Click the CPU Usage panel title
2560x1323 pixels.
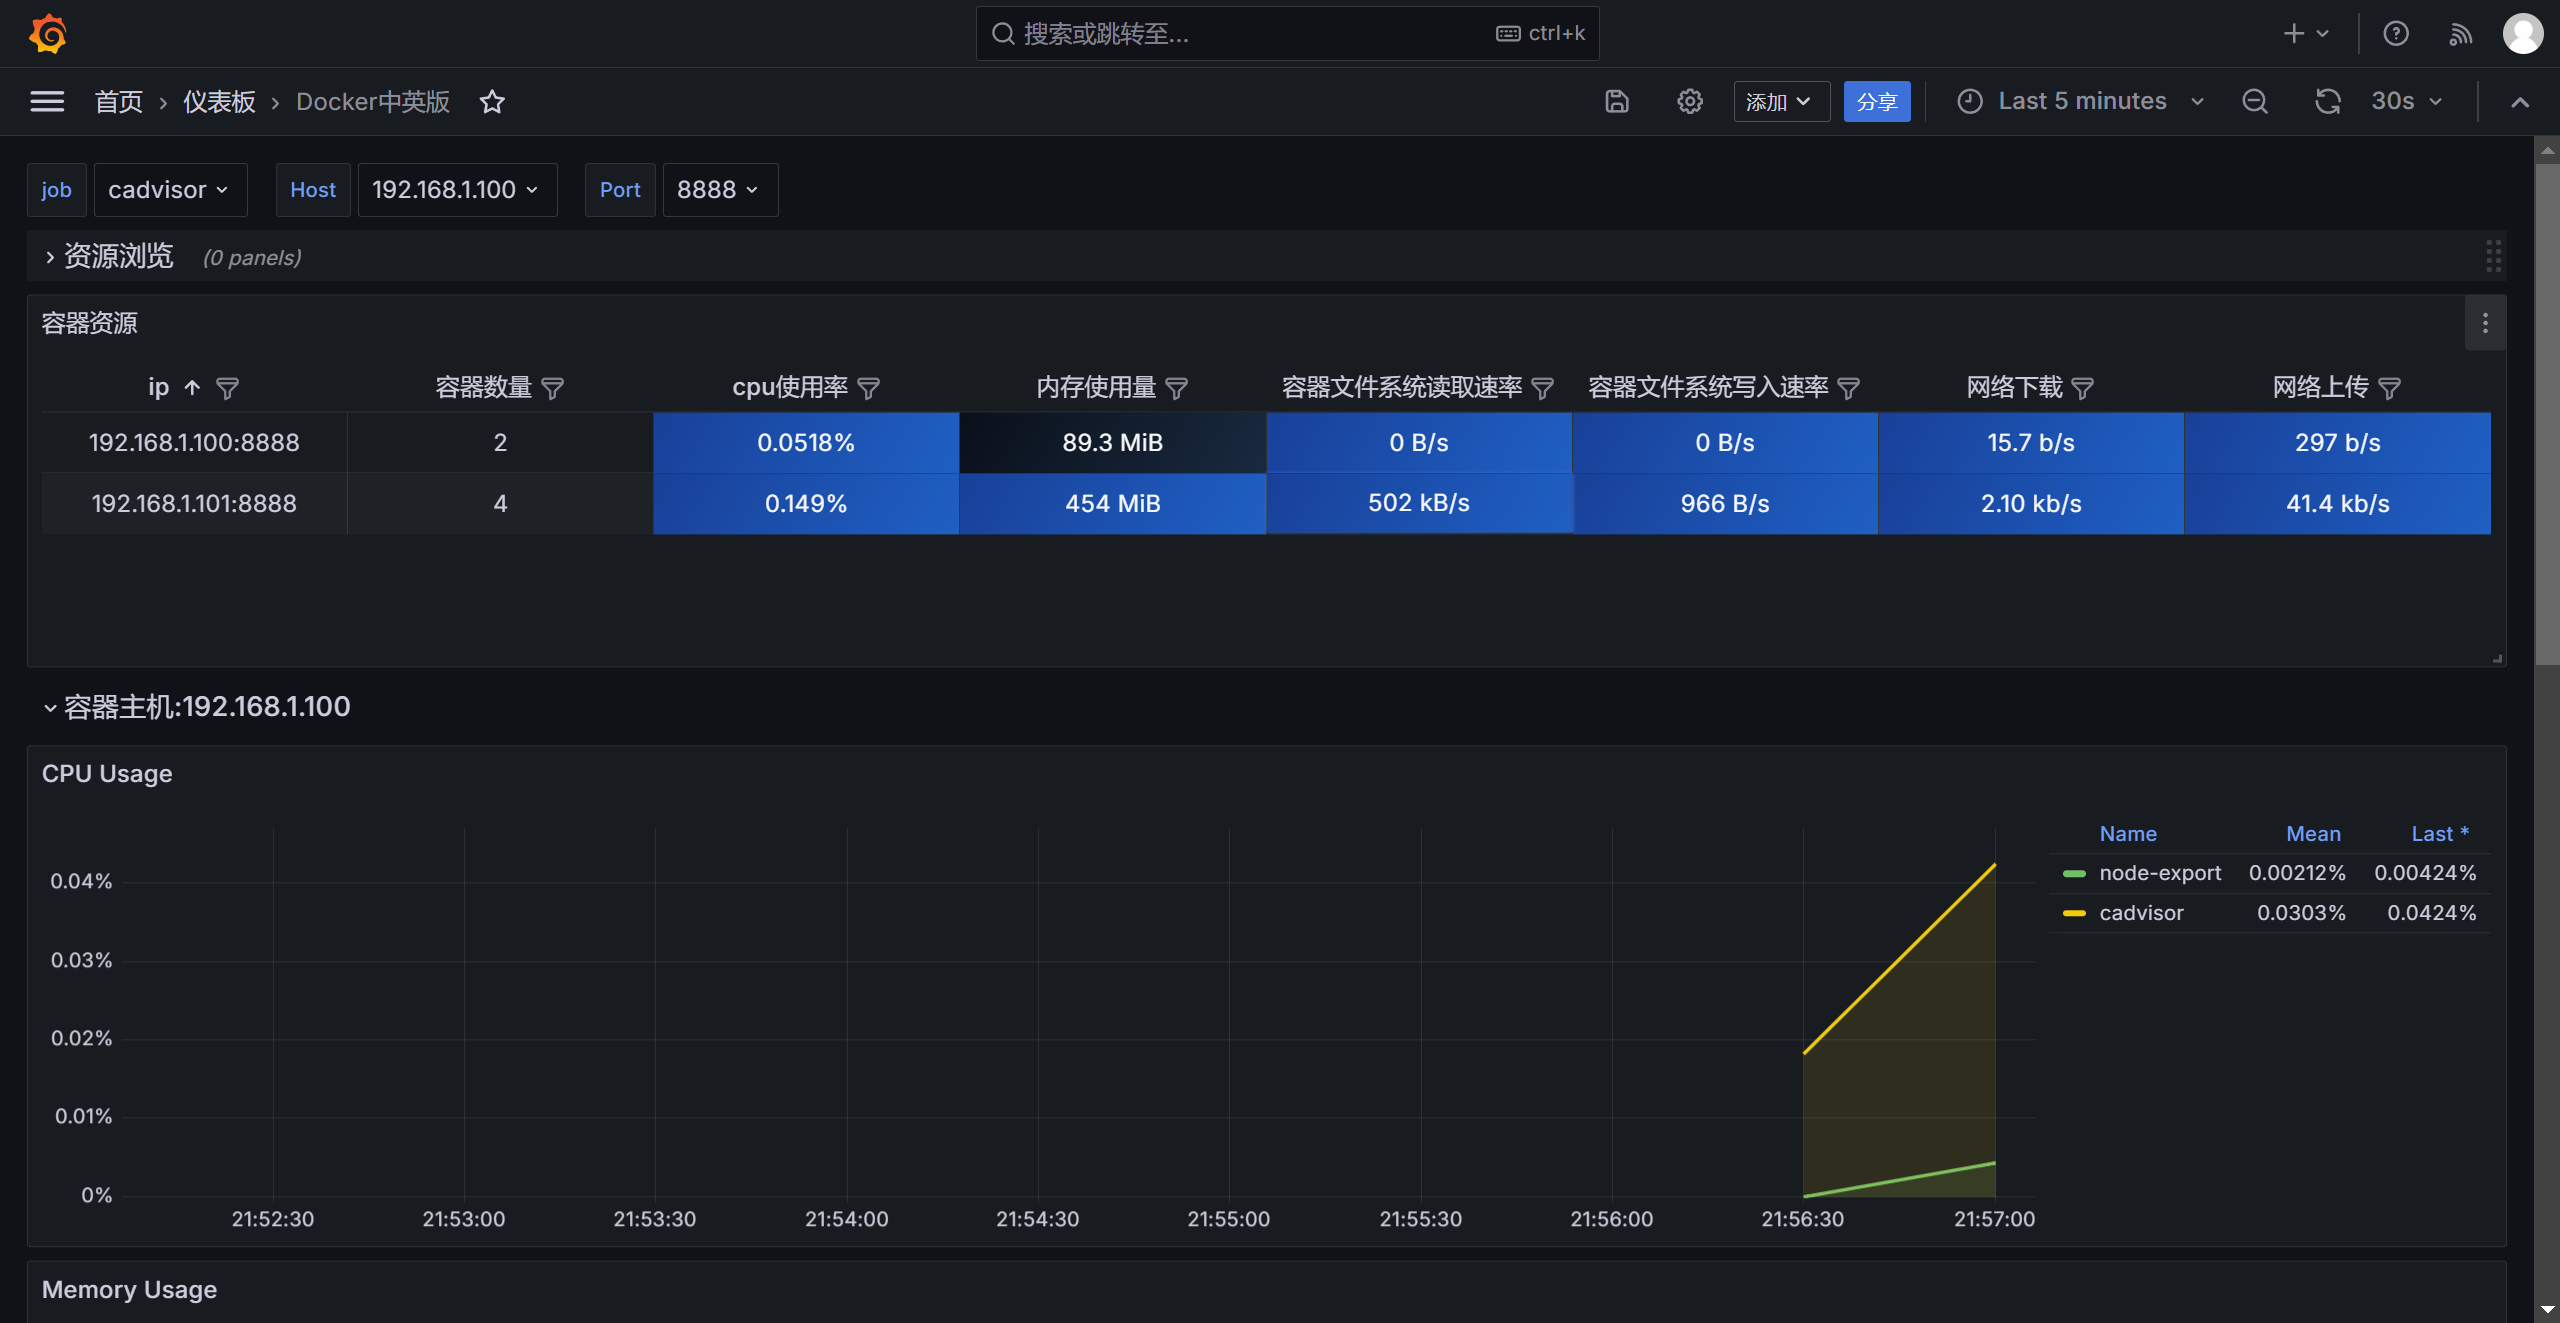point(107,774)
